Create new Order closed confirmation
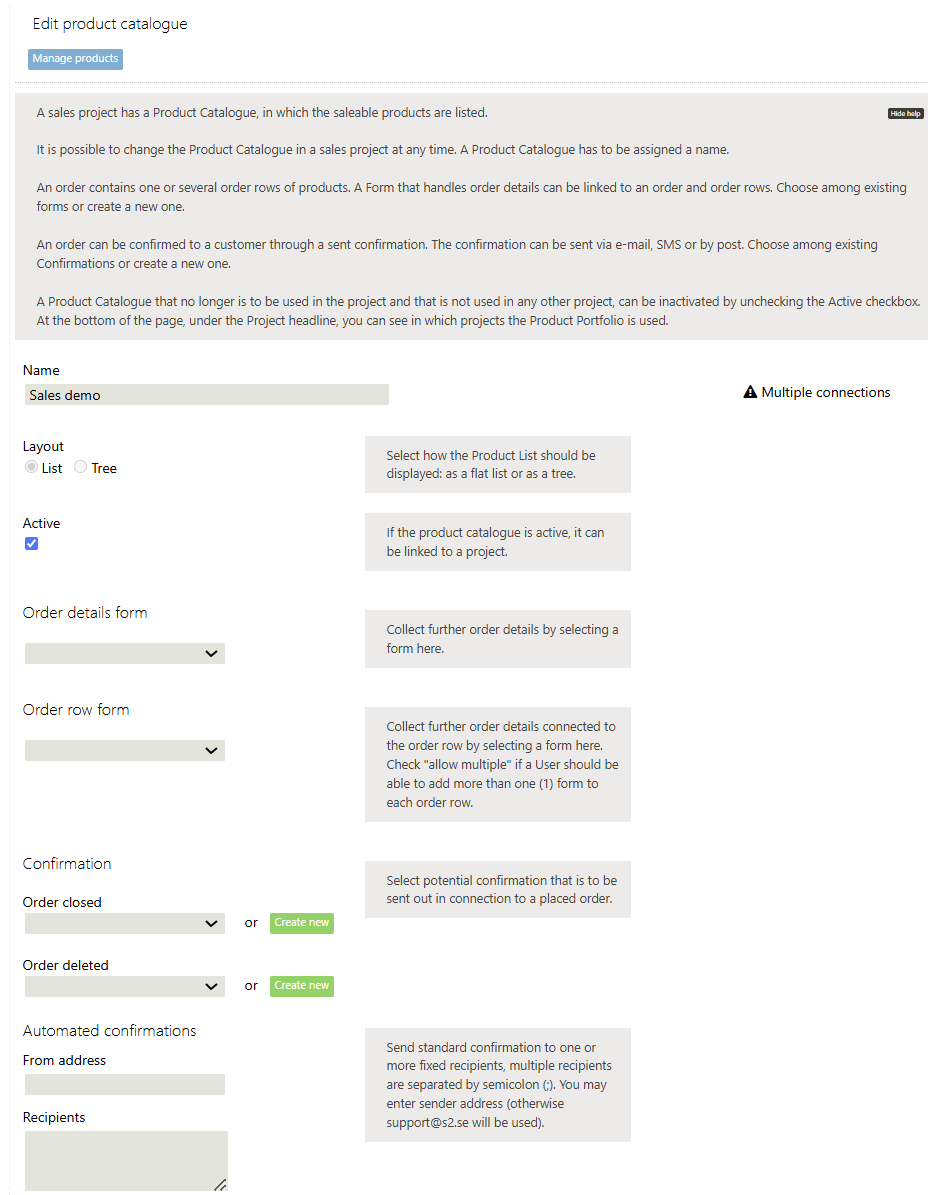This screenshot has height=1195, width=928. [301, 923]
